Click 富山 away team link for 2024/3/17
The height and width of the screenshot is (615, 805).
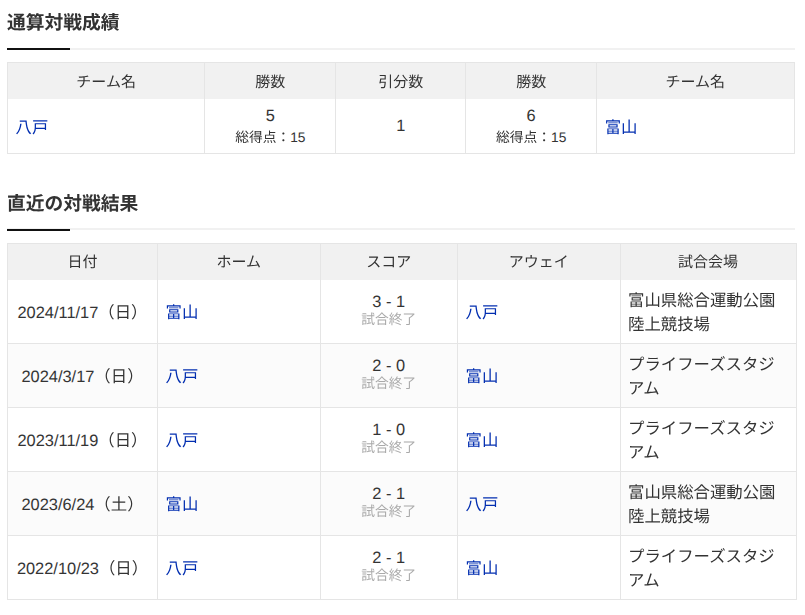click(482, 376)
